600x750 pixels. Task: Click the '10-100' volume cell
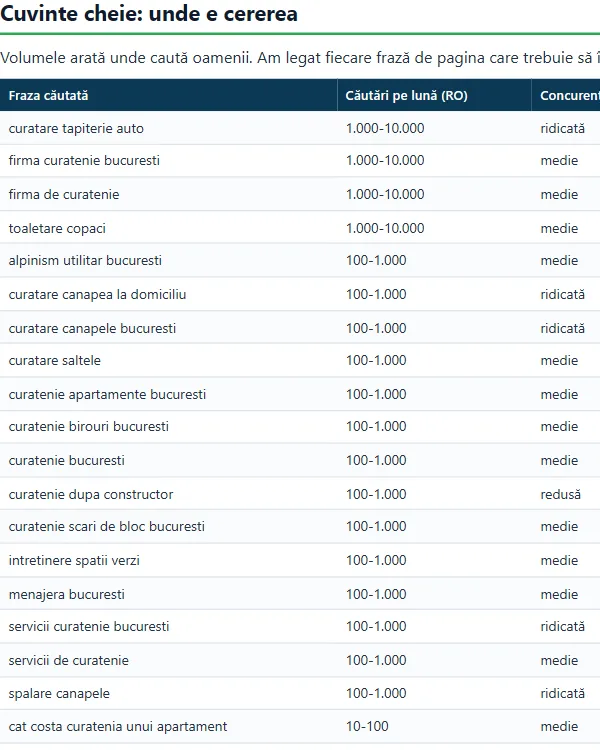click(x=434, y=727)
